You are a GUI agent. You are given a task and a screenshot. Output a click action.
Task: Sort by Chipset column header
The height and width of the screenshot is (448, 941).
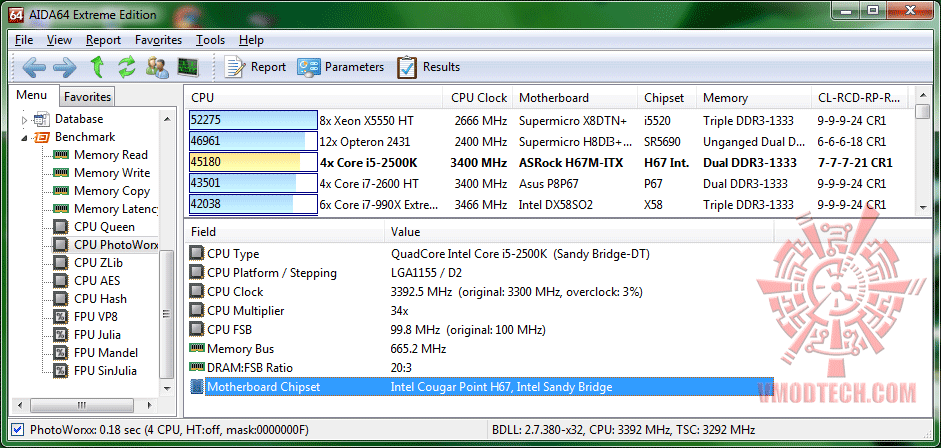667,98
